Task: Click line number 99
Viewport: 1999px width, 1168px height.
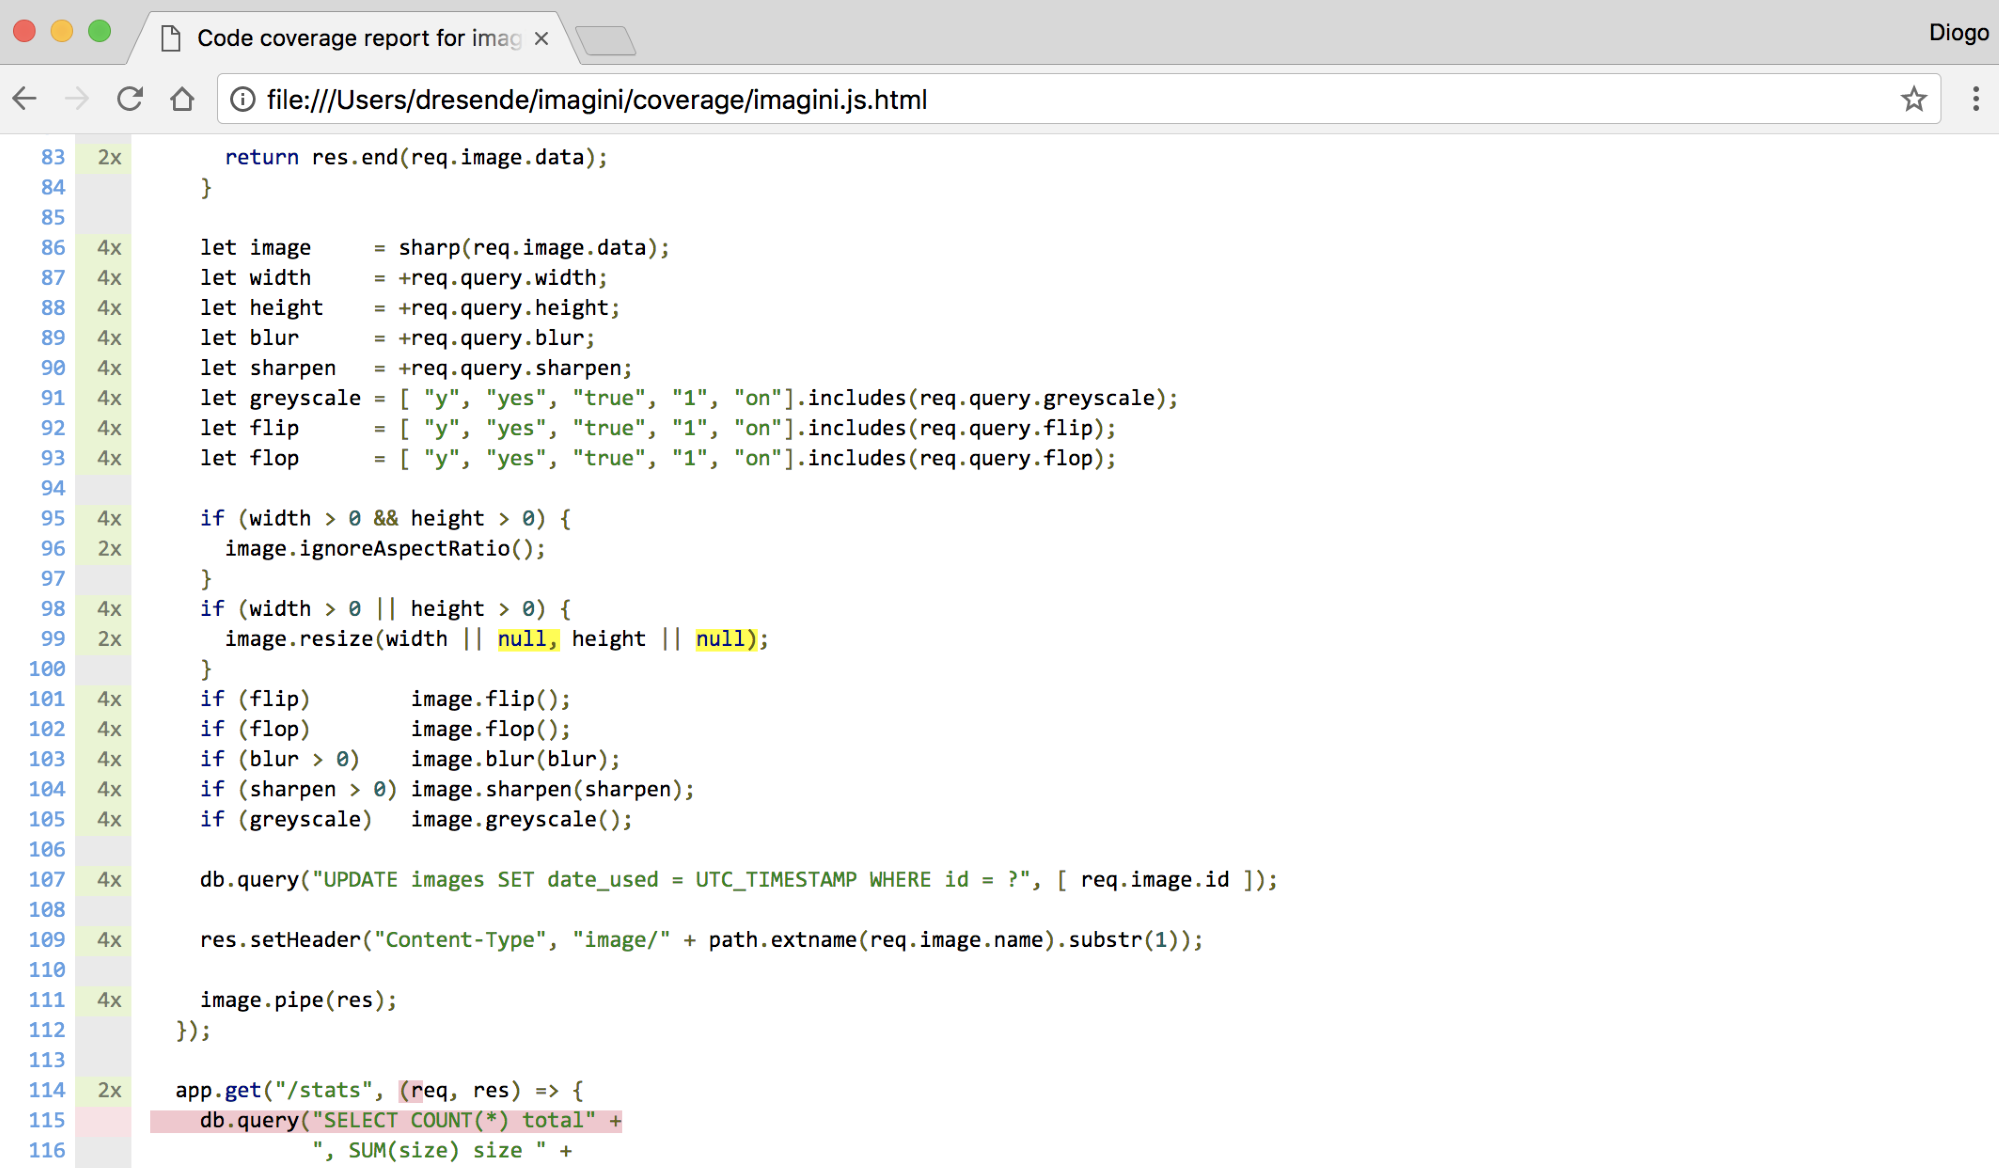Action: coord(53,638)
